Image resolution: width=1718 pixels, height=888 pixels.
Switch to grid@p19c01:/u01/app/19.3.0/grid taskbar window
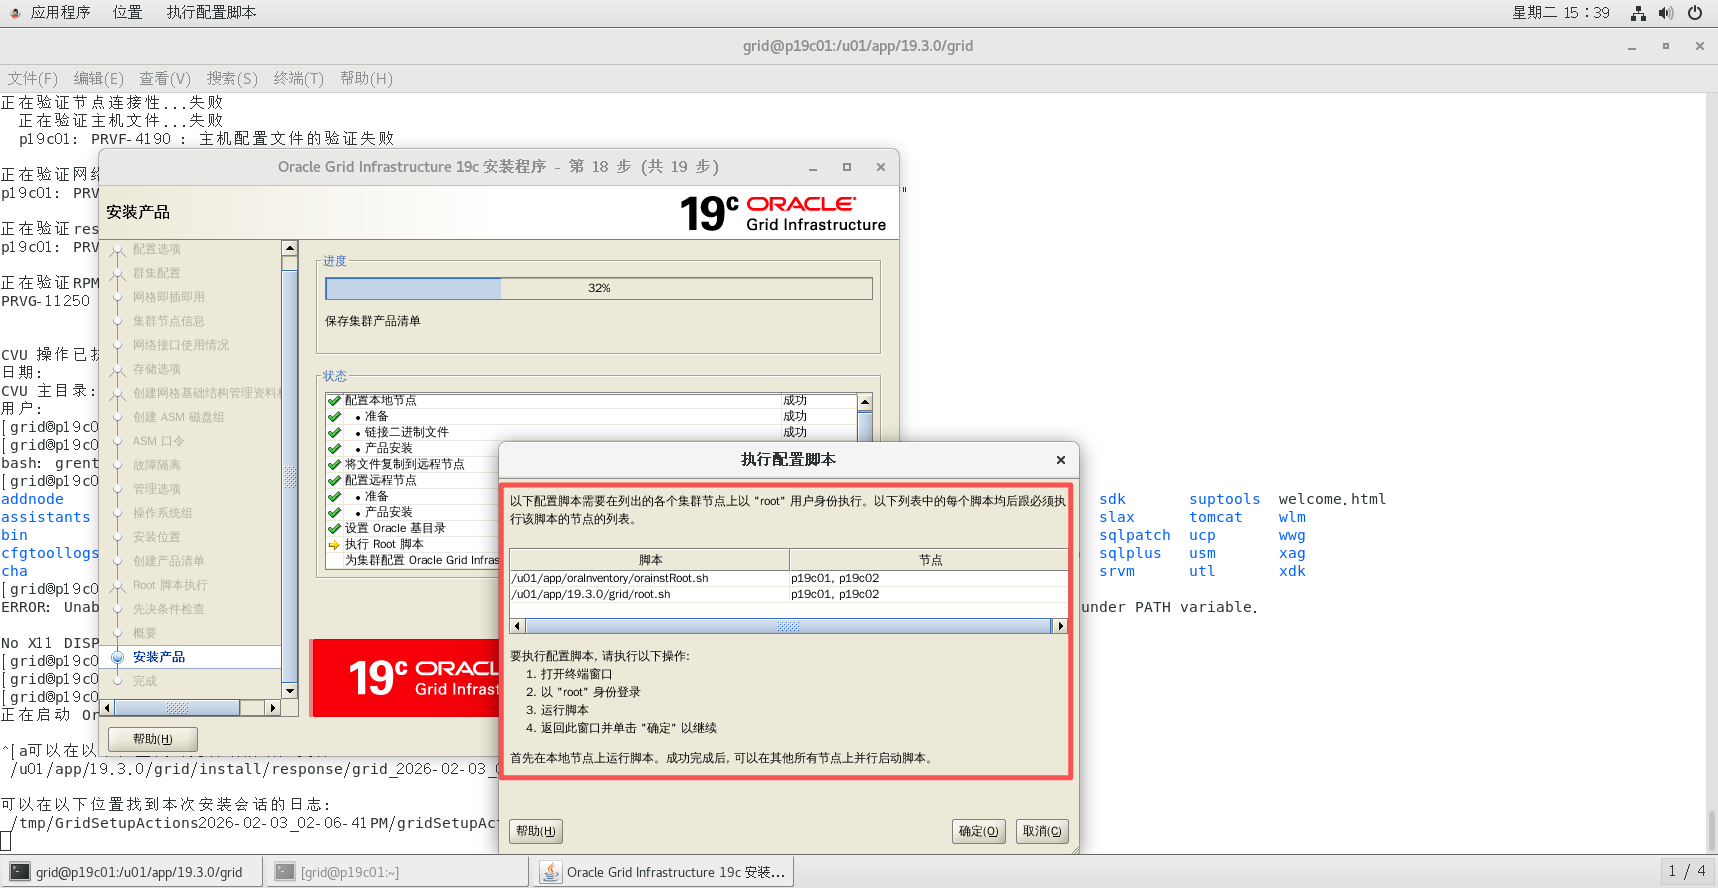131,872
